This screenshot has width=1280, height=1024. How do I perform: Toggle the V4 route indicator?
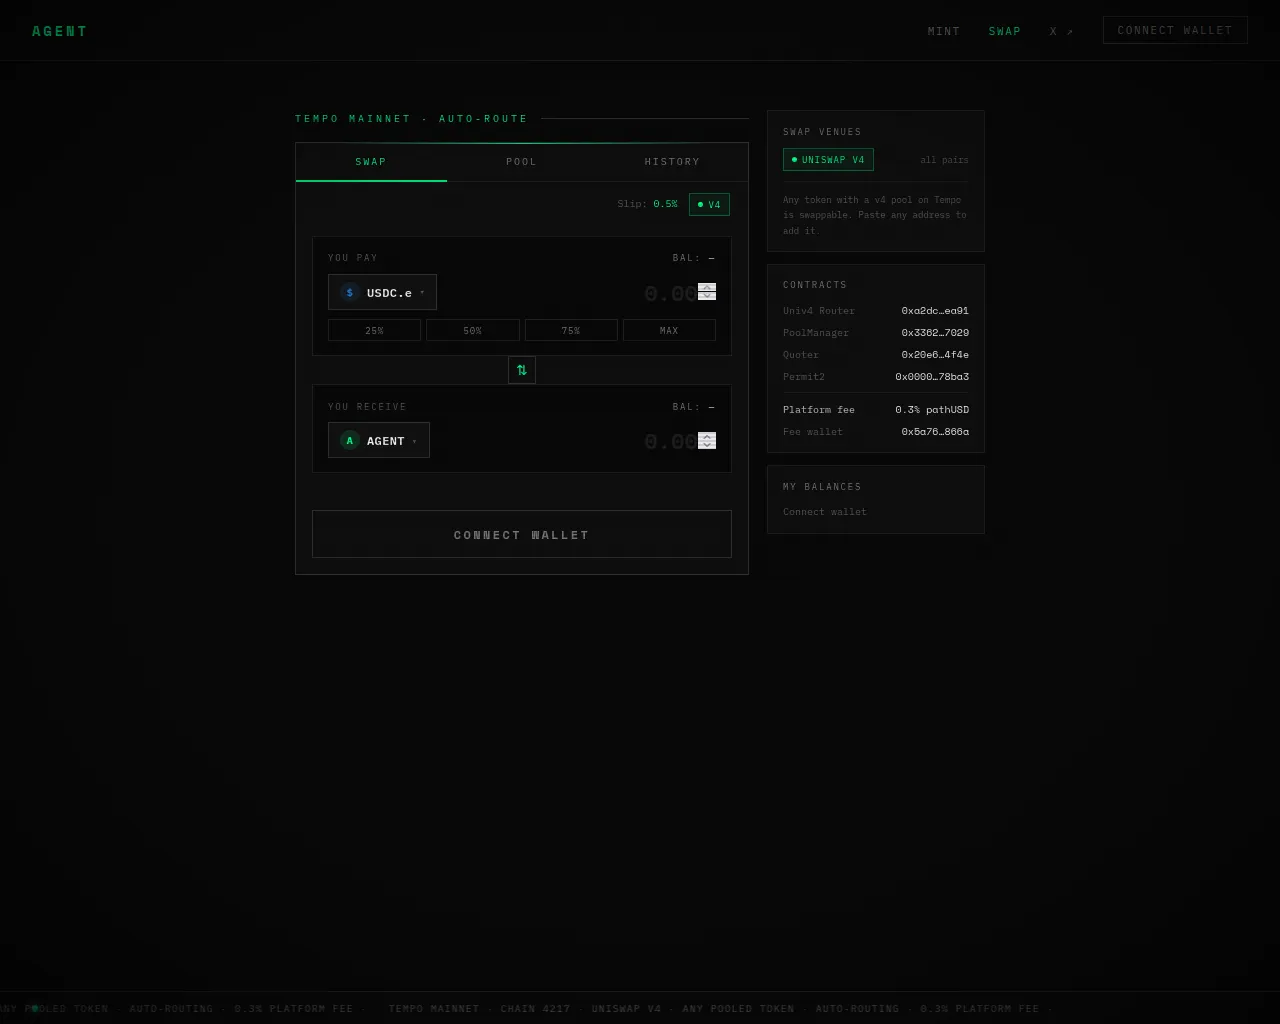[709, 205]
